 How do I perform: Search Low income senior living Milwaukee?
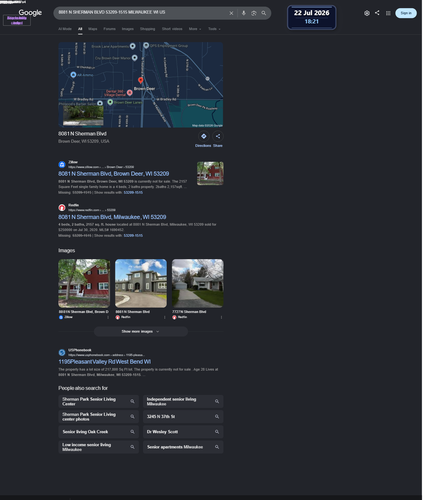(x=98, y=447)
